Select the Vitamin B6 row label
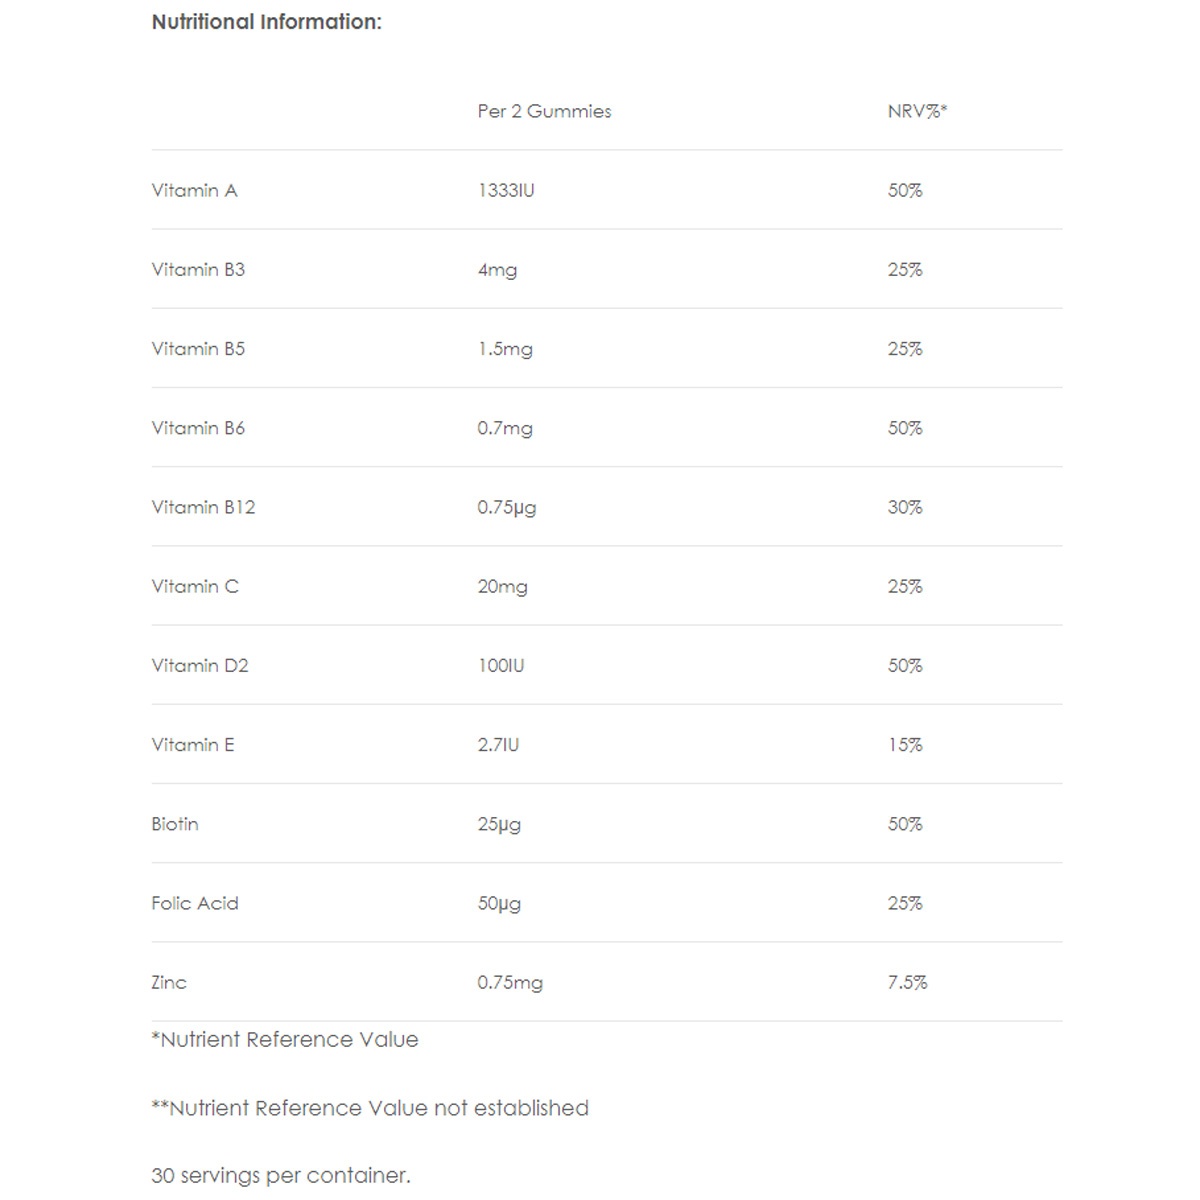Screen dimensions: 1200x1200 [x=198, y=428]
